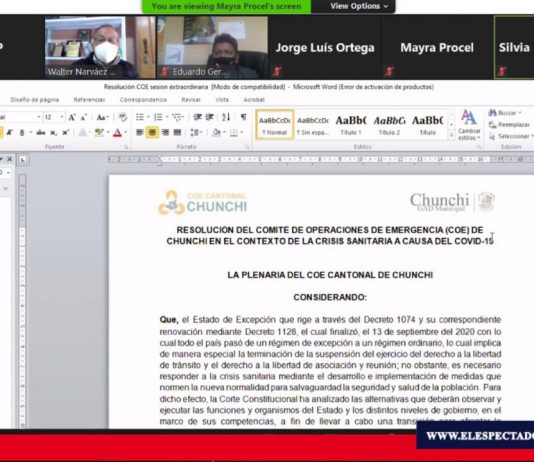The height and width of the screenshot is (462, 534).
Task: Apply the Título 2 style
Action: pos(389,125)
